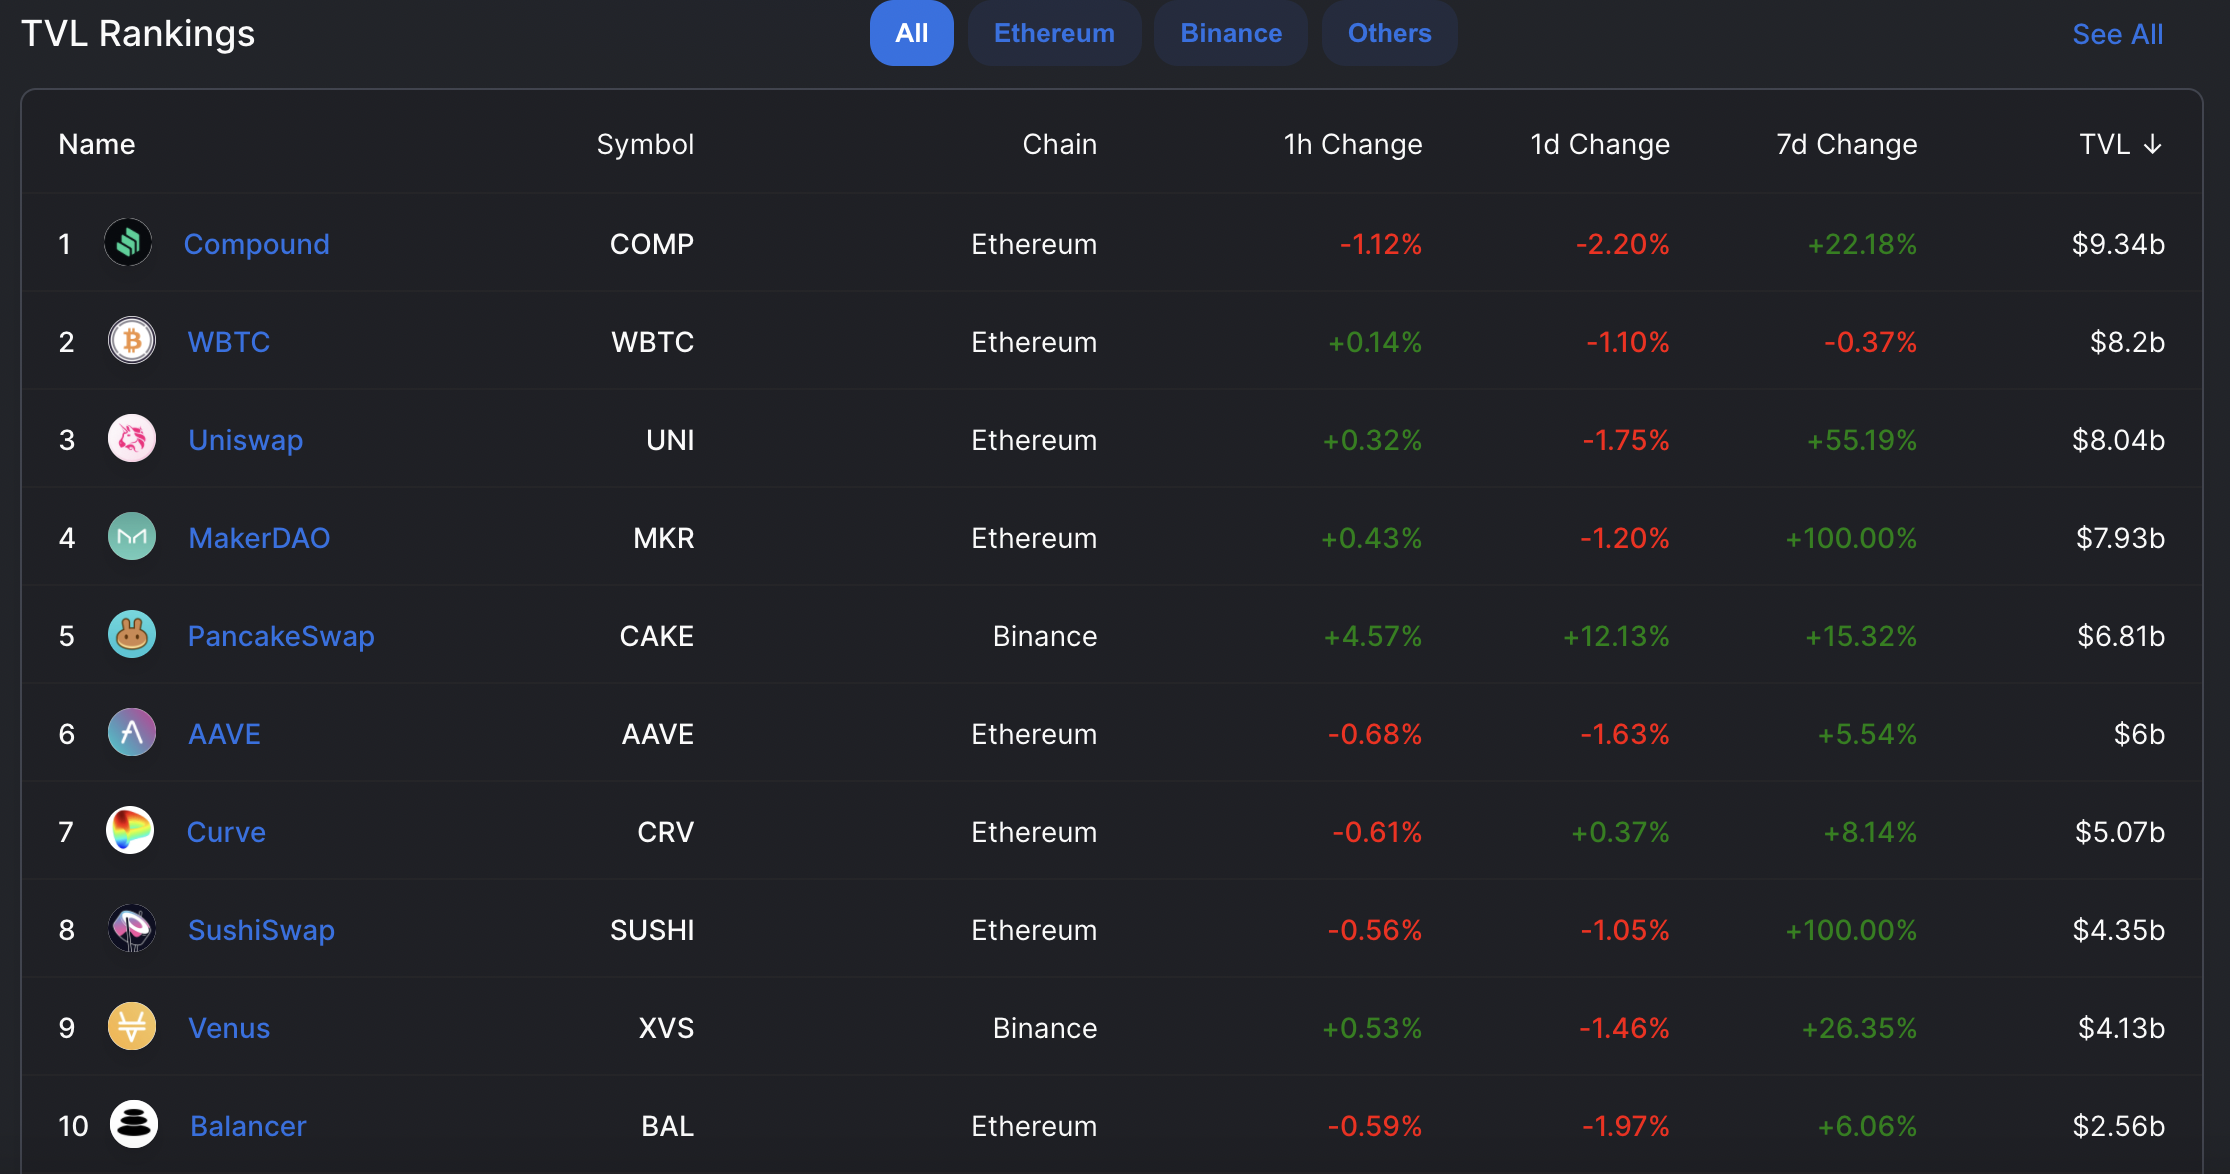This screenshot has height=1174, width=2230.
Task: Switch to the Binance filter tab
Action: pyautogui.click(x=1231, y=33)
